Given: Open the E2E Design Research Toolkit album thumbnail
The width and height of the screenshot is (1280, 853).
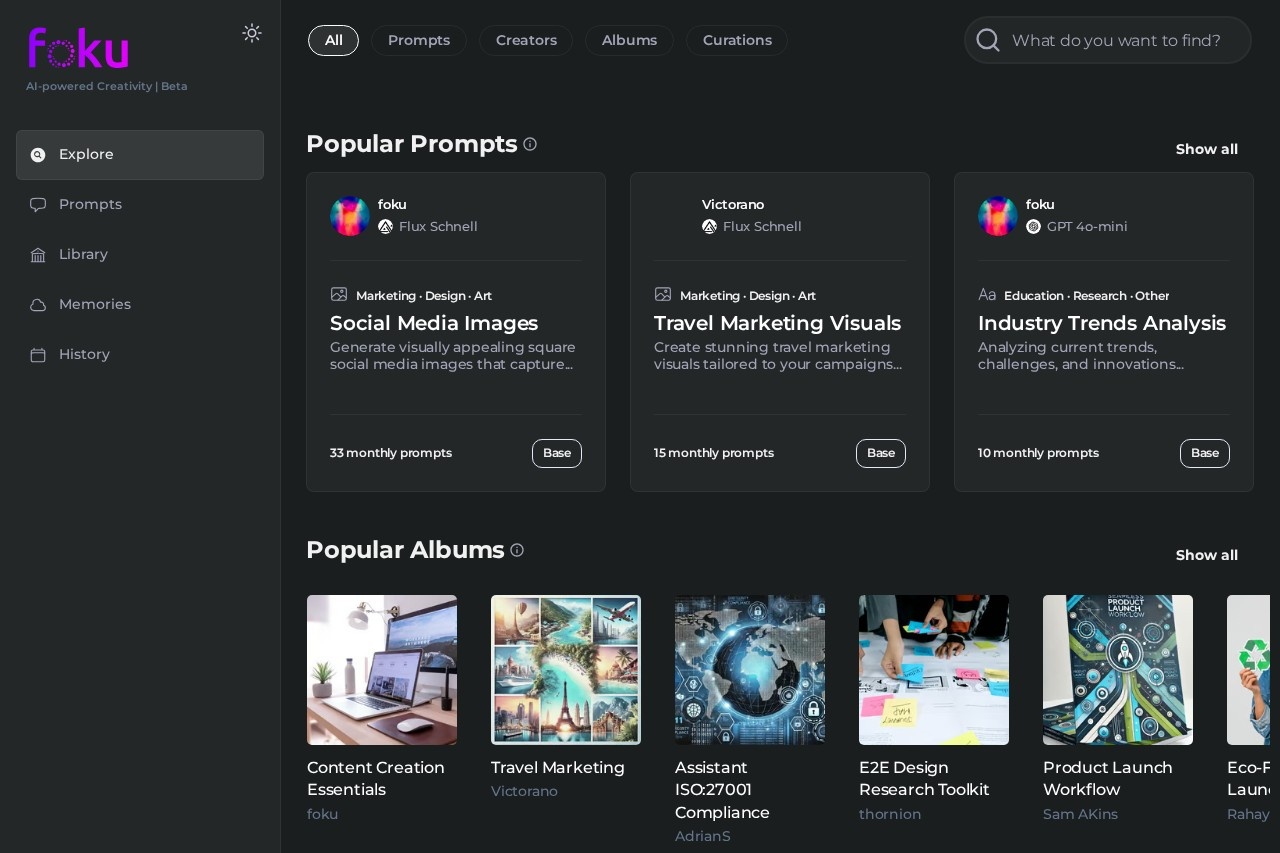Looking at the screenshot, I should 934,670.
